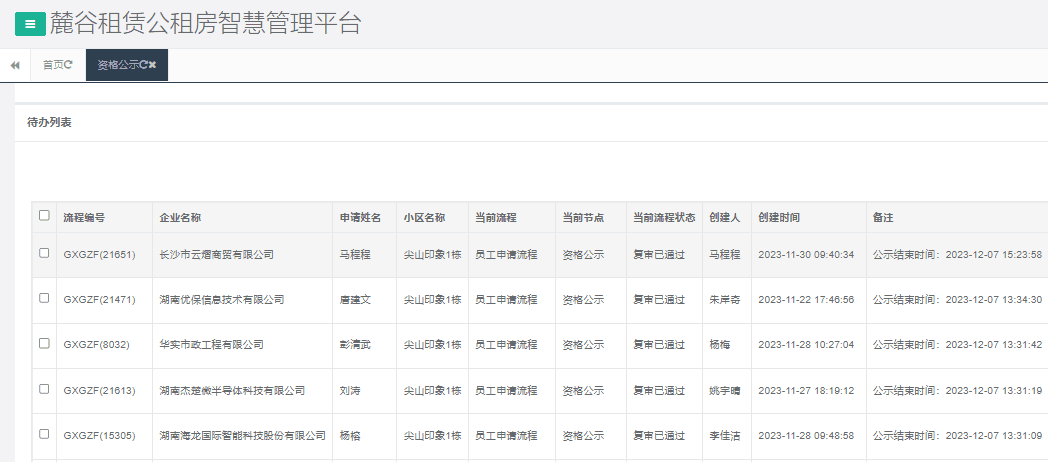
Task: Enable checkbox for GXGZF(21613) row
Action: [44, 388]
